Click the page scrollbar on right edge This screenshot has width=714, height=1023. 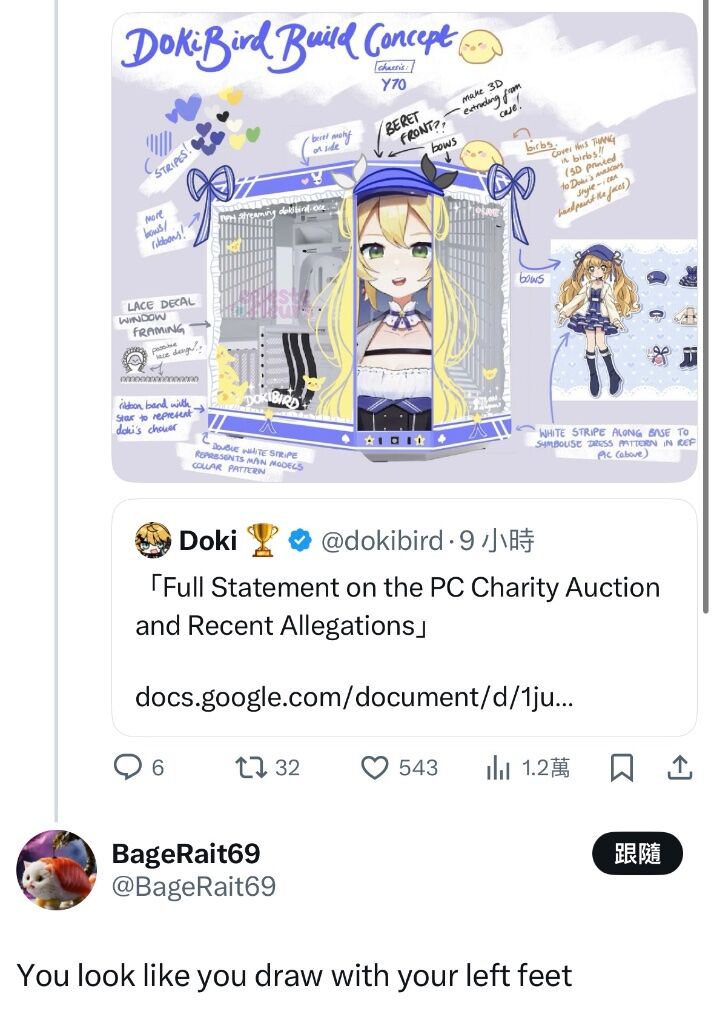coord(706,307)
